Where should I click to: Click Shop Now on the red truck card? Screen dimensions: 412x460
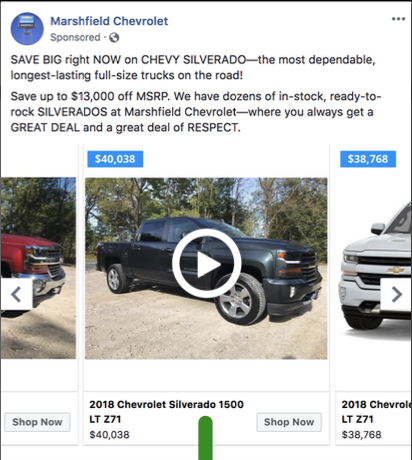tap(37, 422)
